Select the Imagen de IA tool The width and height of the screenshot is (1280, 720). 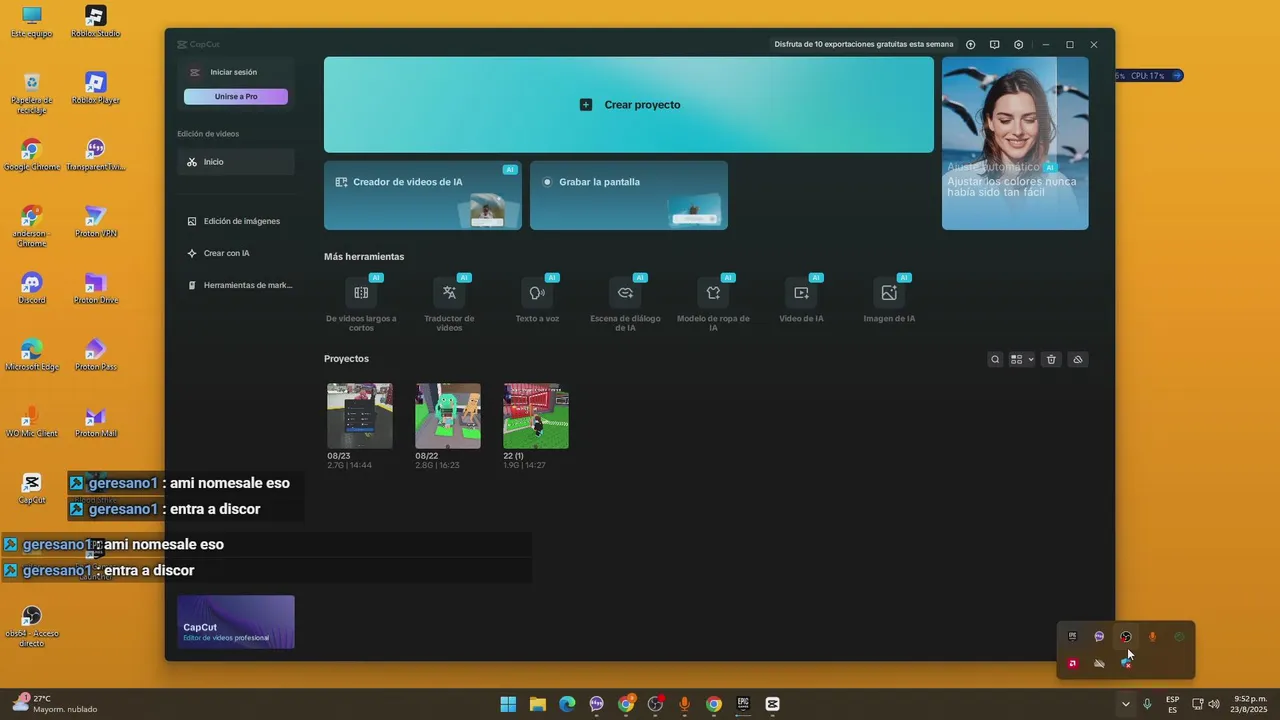(889, 300)
